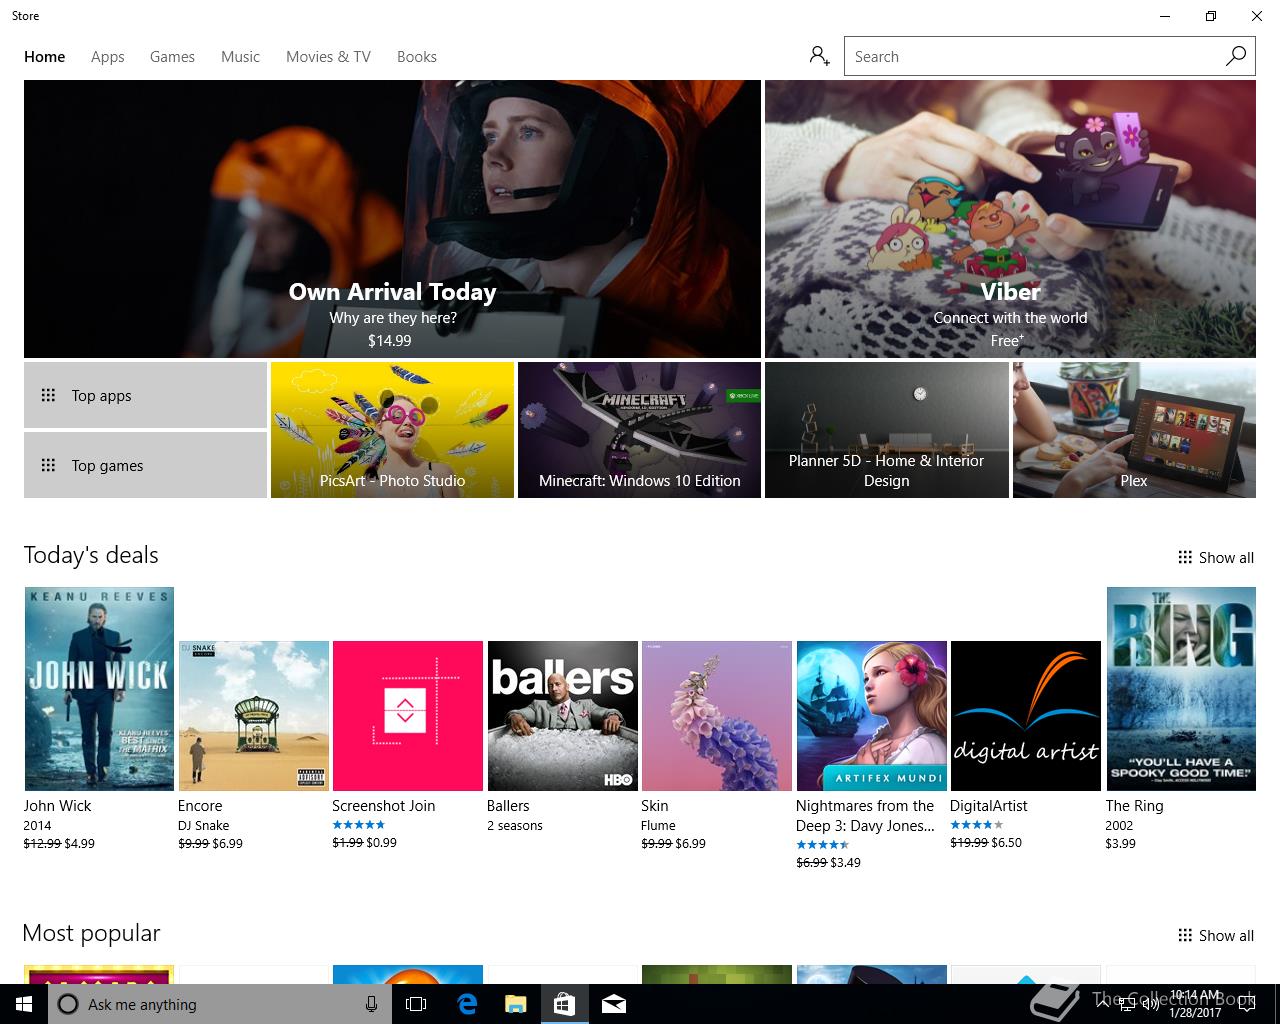Open the DigitalArtist app icon

pyautogui.click(x=1025, y=716)
